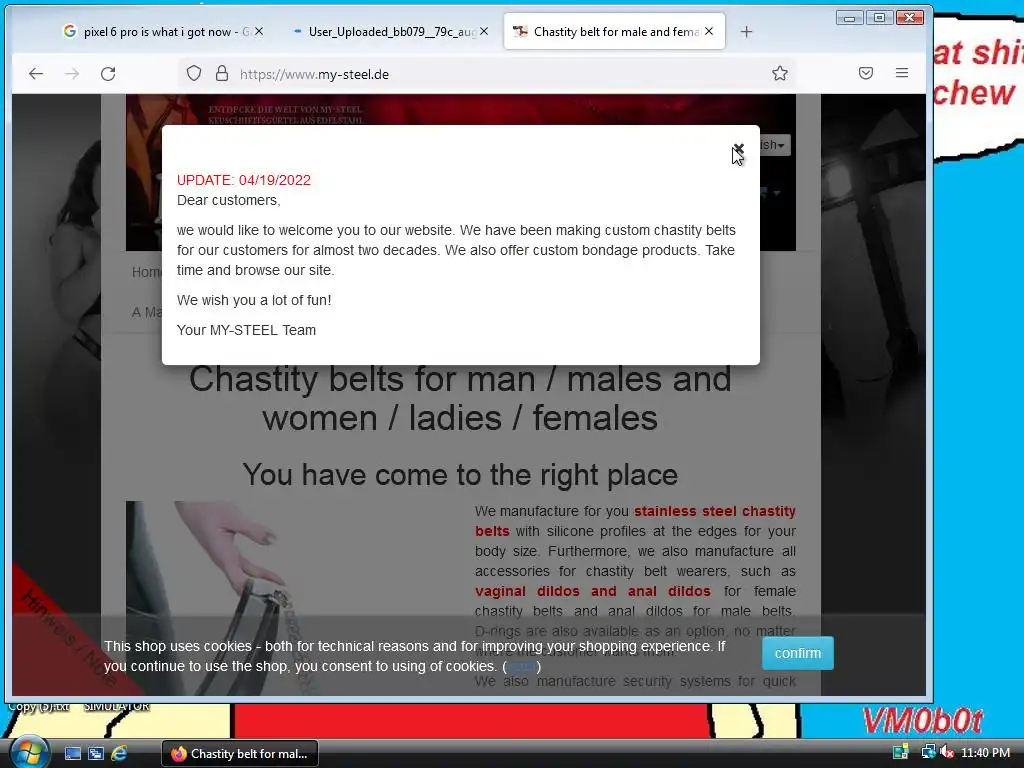Click the Switch between windows icon
Viewport: 1024px width, 768px height.
tap(95, 754)
